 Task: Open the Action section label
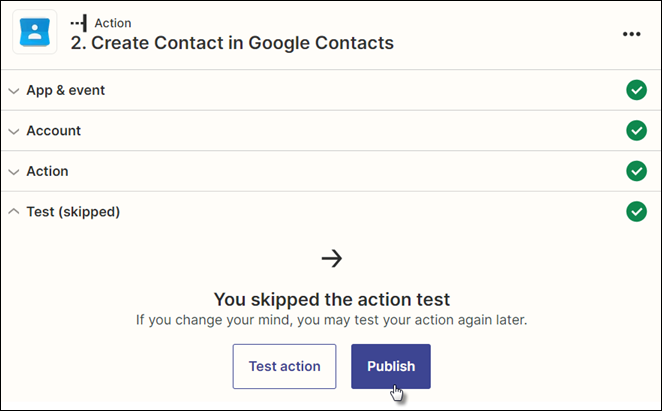click(x=47, y=171)
